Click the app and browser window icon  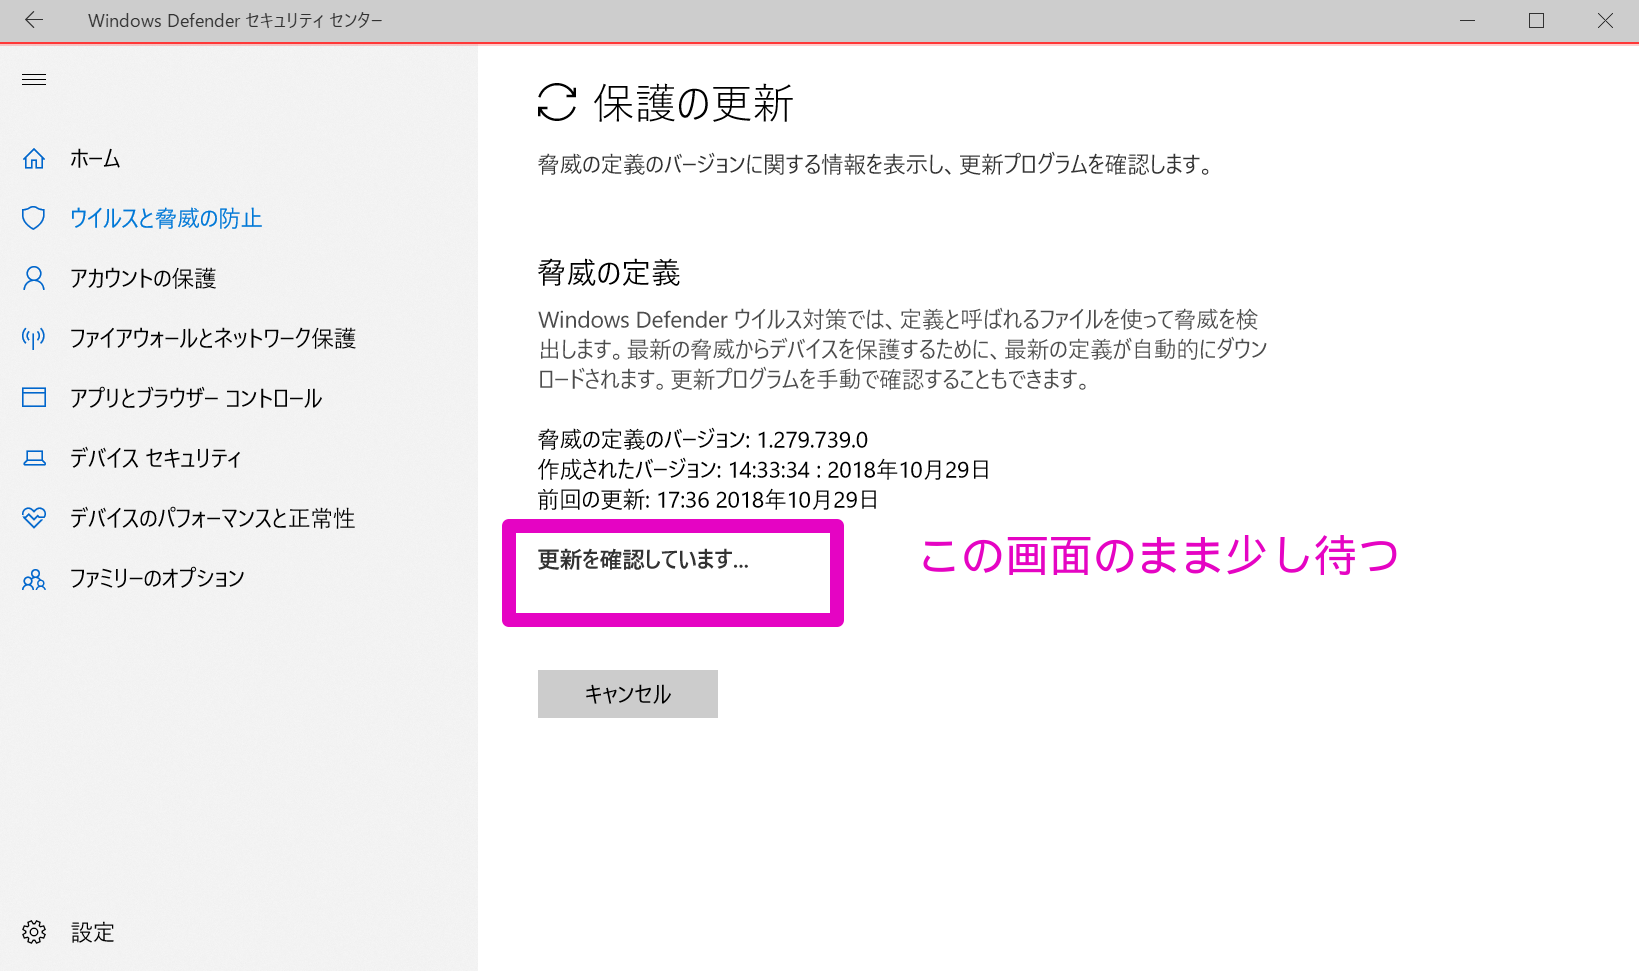click(x=34, y=398)
